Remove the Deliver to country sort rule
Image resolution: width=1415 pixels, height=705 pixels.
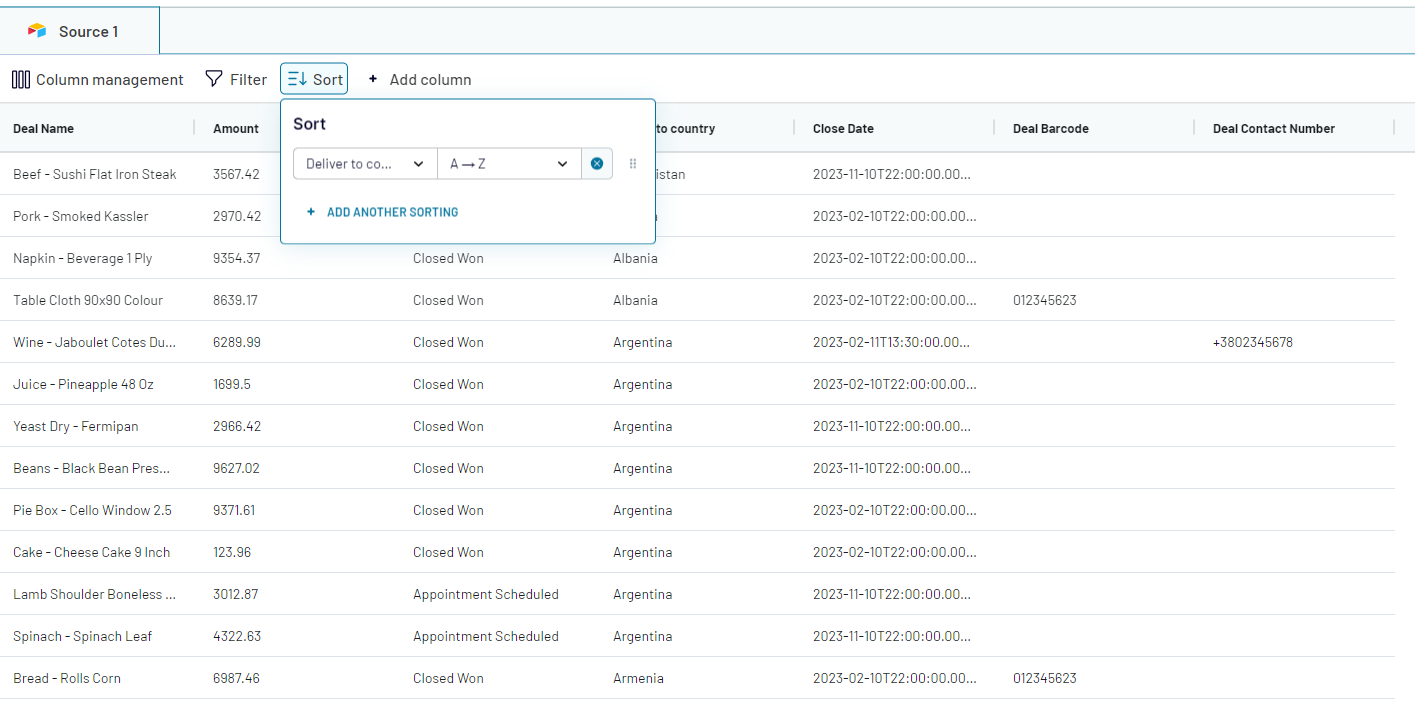pyautogui.click(x=597, y=164)
